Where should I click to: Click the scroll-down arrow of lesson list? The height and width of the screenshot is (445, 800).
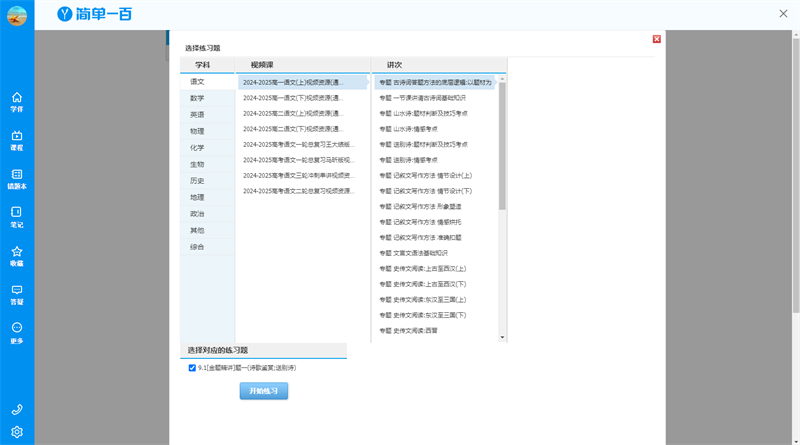pyautogui.click(x=502, y=338)
